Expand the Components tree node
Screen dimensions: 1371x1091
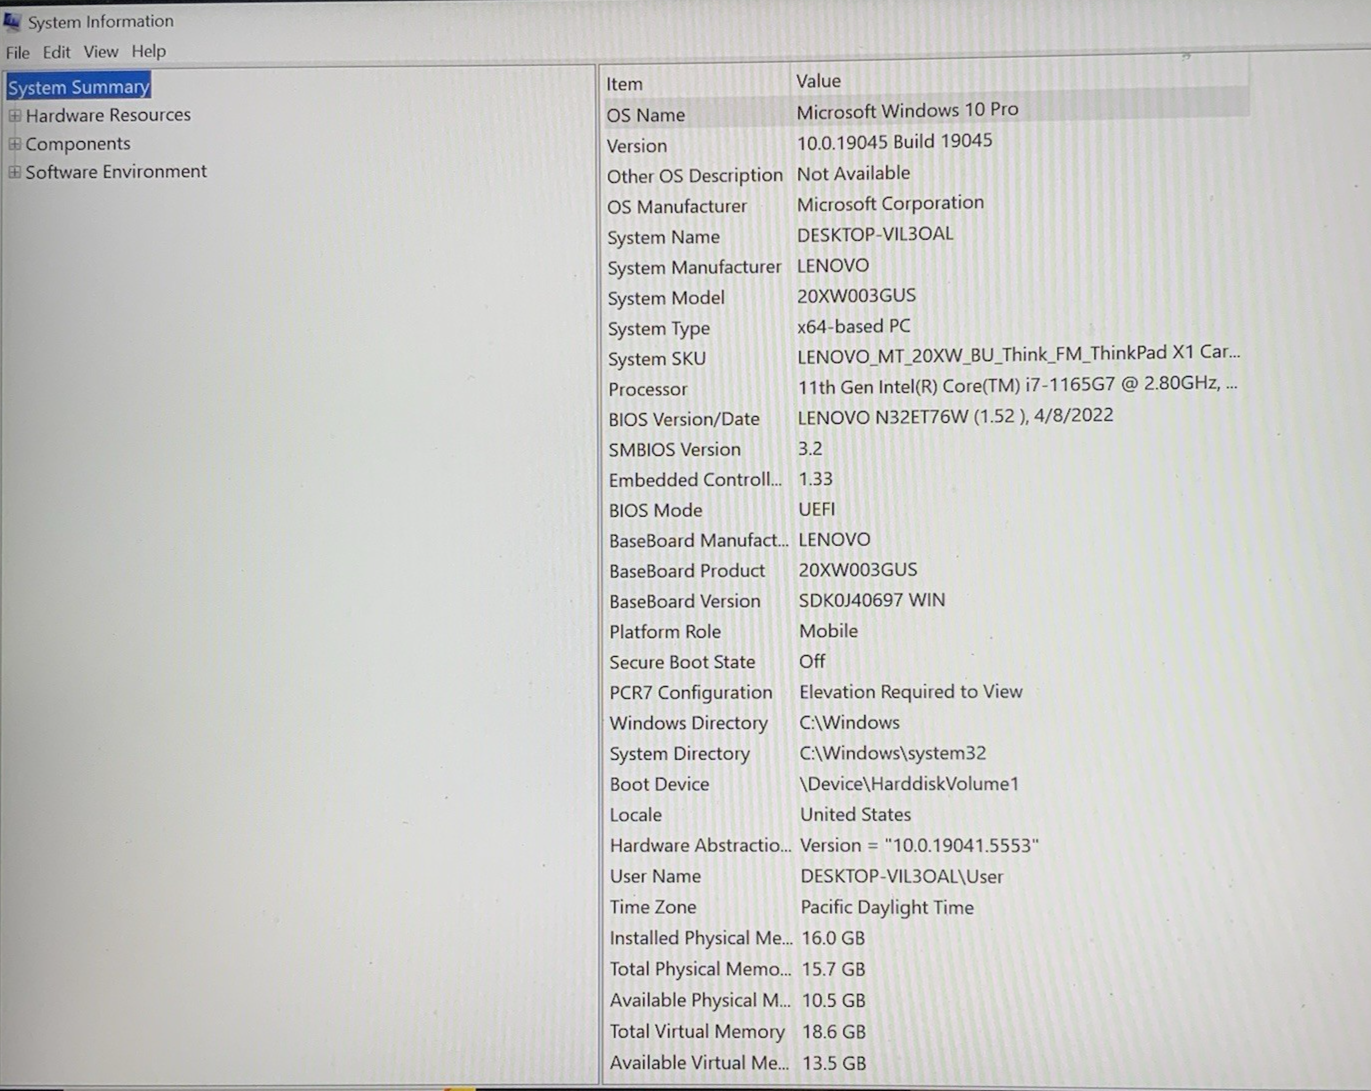click(14, 144)
